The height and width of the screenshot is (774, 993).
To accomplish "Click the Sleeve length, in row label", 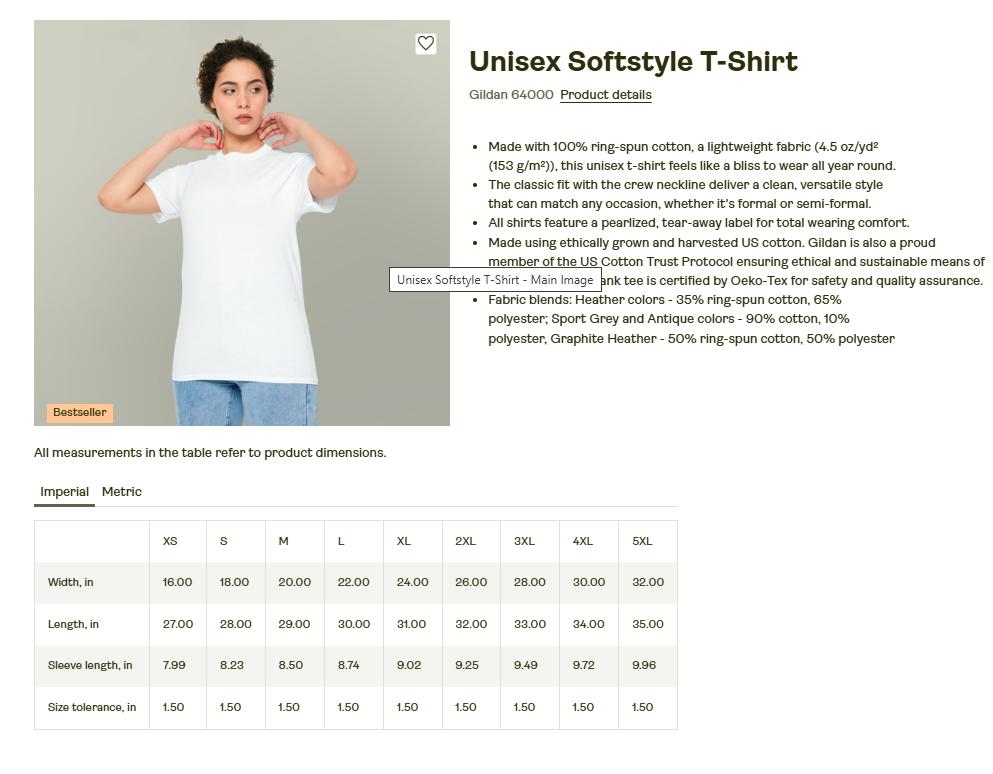I will pyautogui.click(x=90, y=665).
